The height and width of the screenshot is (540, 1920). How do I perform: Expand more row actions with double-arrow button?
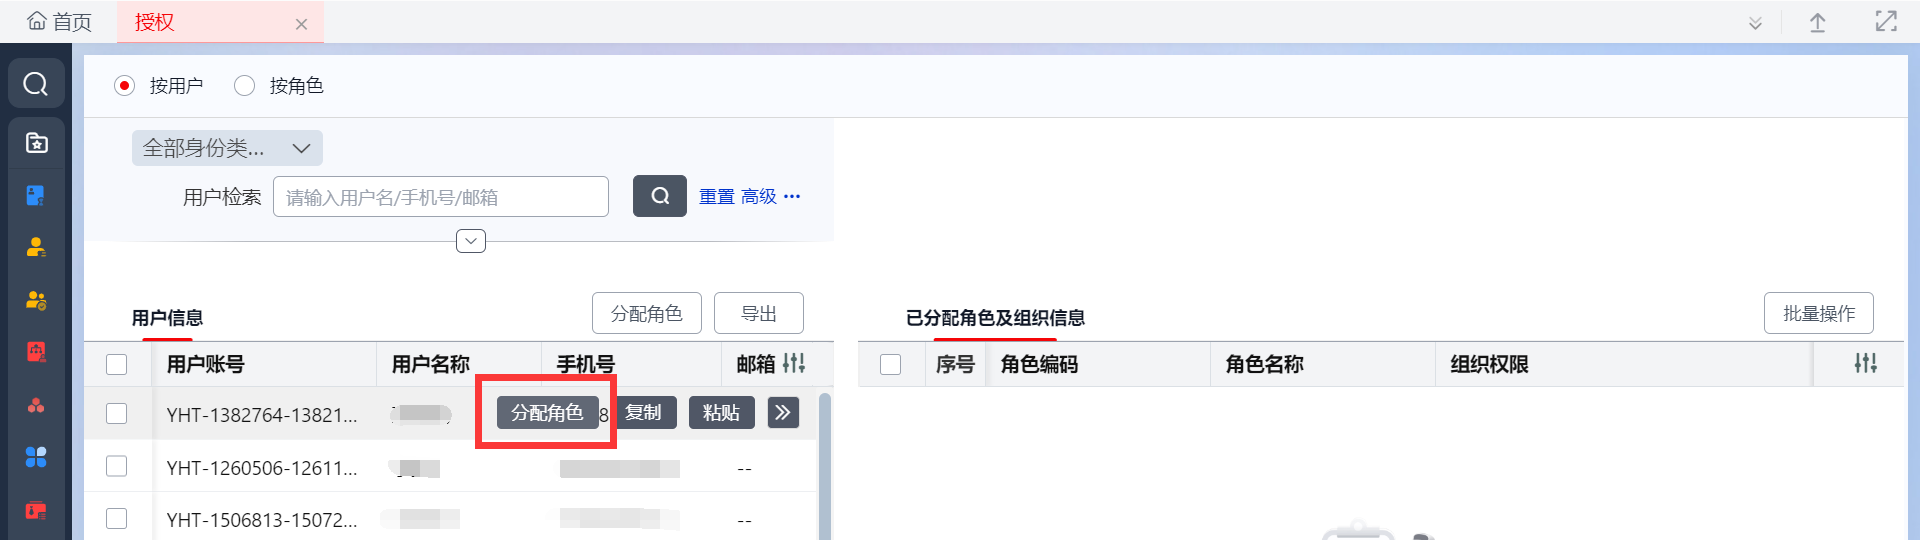click(783, 413)
